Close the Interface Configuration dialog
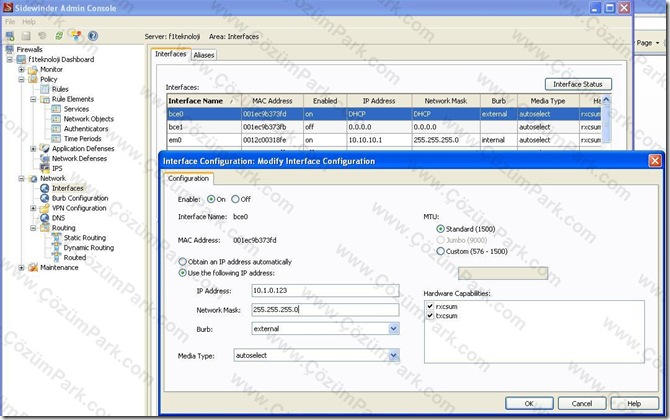 click(655, 161)
